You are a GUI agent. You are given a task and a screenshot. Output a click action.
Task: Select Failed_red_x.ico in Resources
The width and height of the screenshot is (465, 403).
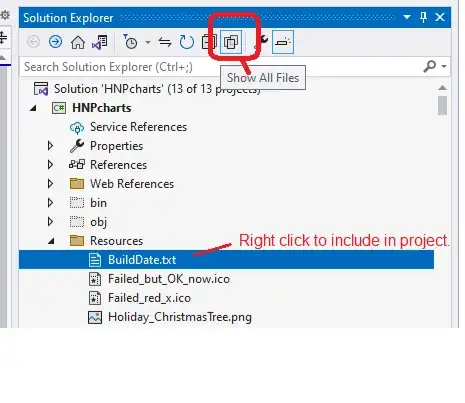tap(149, 298)
